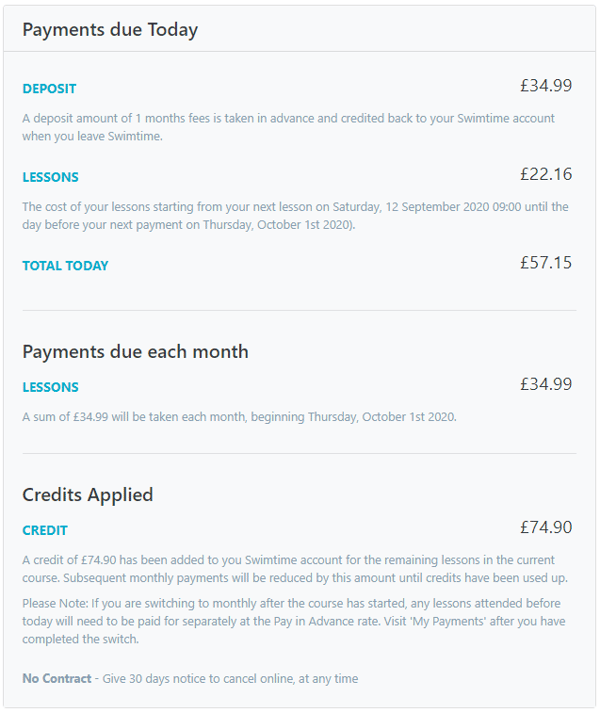Select the monthly LESSONS label

click(50, 387)
